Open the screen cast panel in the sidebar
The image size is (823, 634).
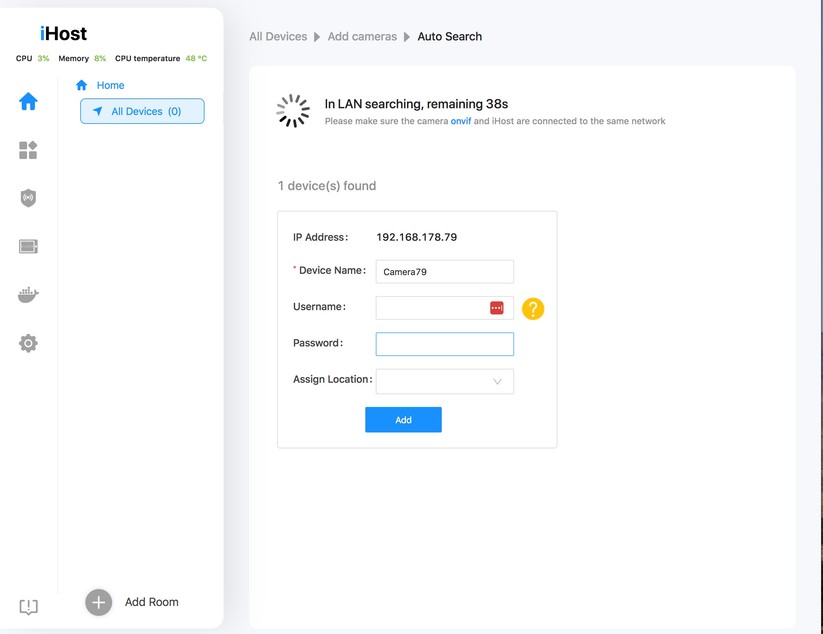(x=27, y=246)
